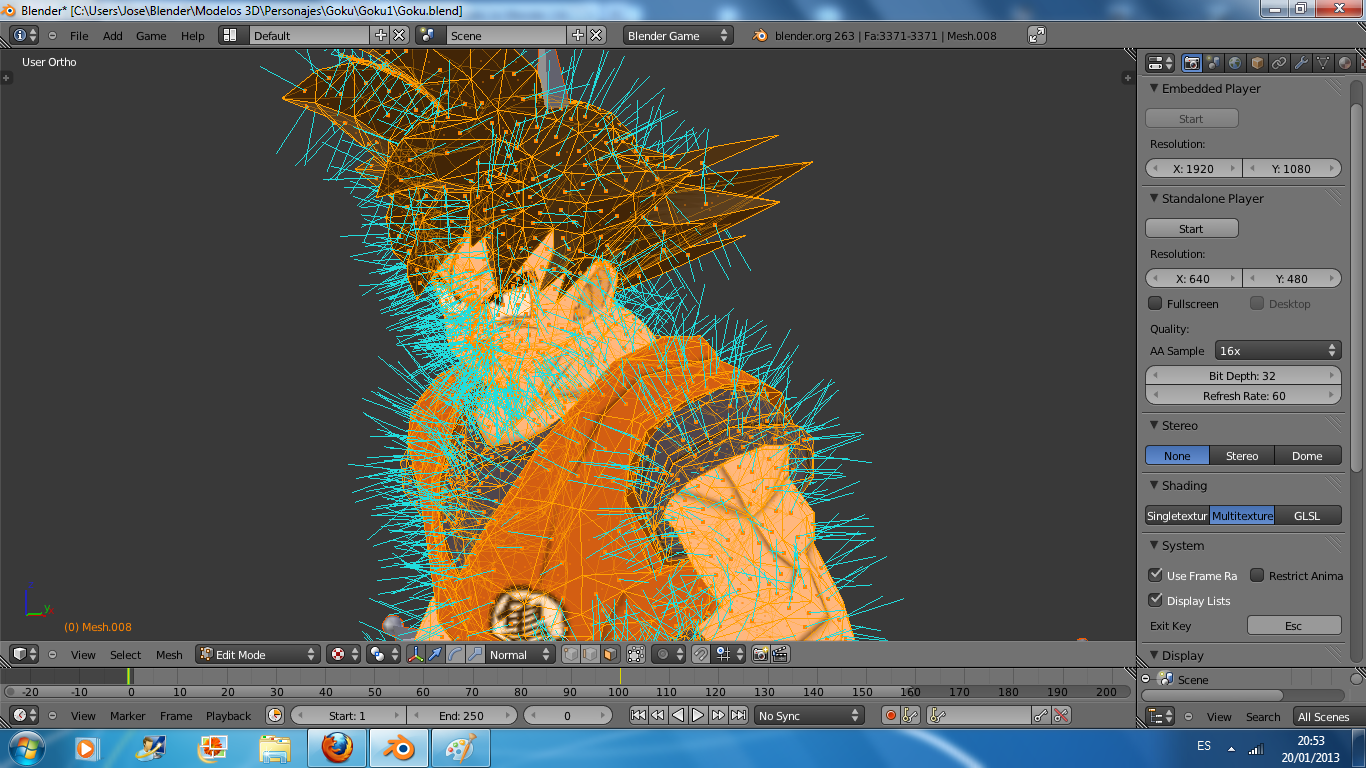Select the Modifiers wrench icon

click(1301, 63)
